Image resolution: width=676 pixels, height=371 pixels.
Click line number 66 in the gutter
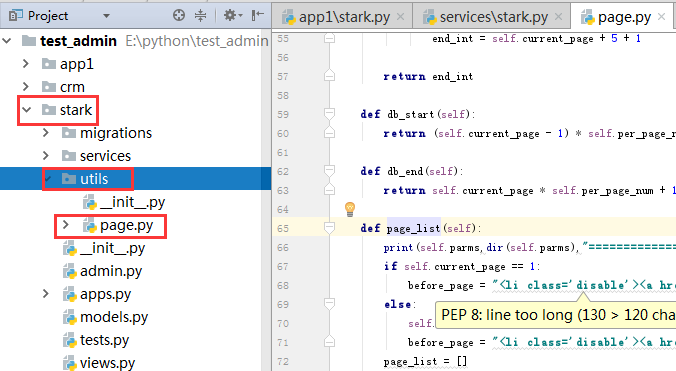283,247
